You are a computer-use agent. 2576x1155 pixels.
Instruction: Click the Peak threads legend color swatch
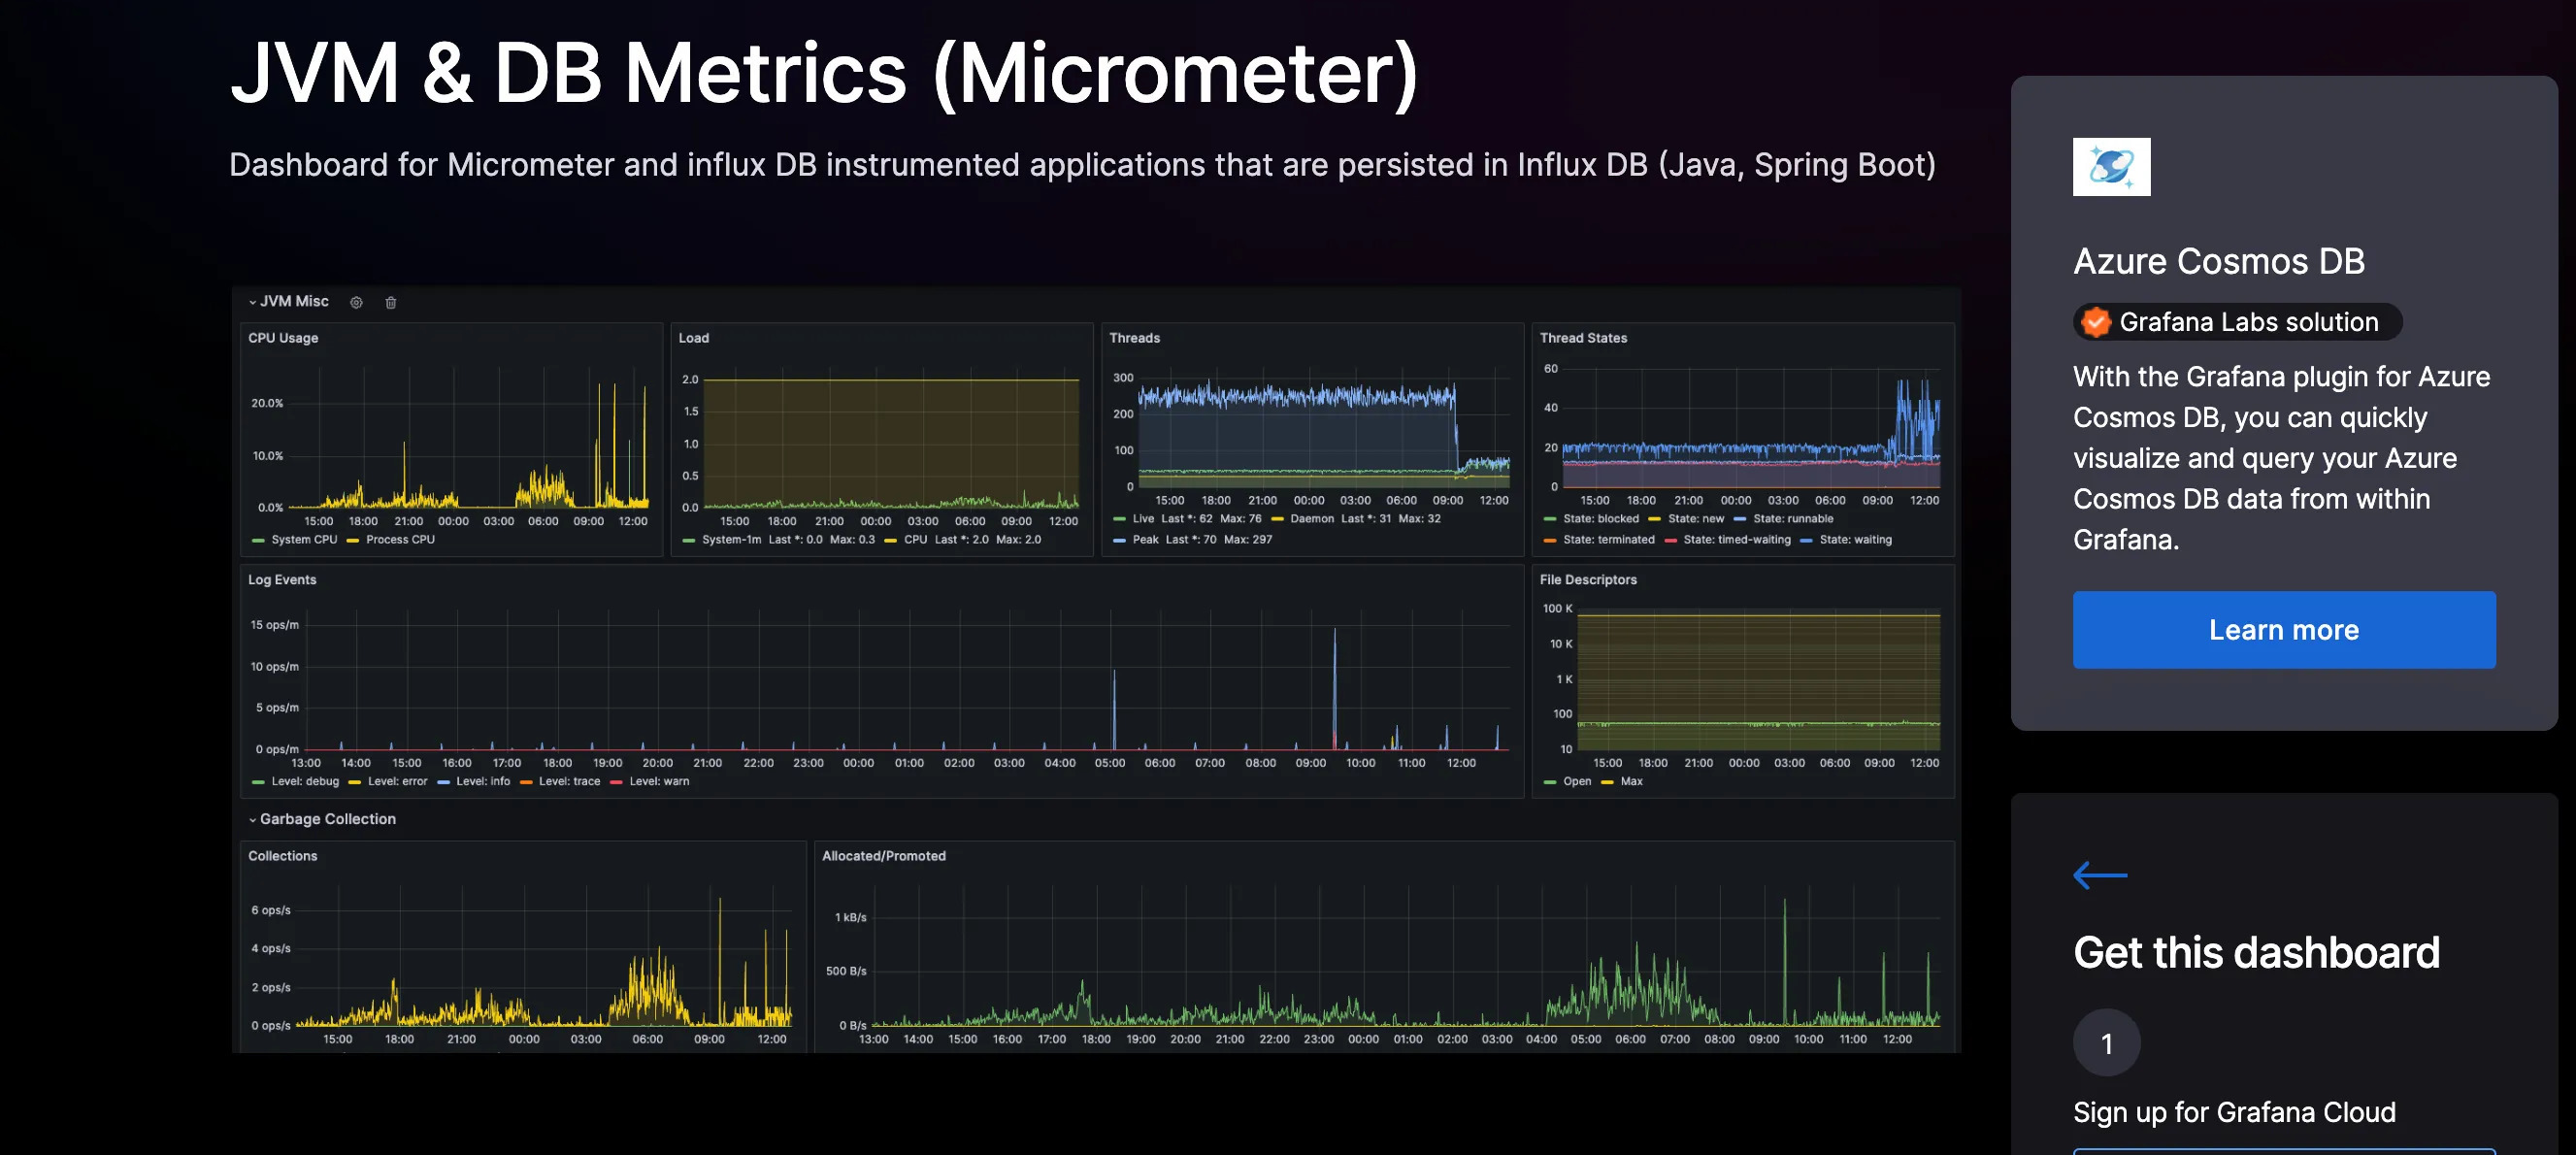tap(1120, 540)
